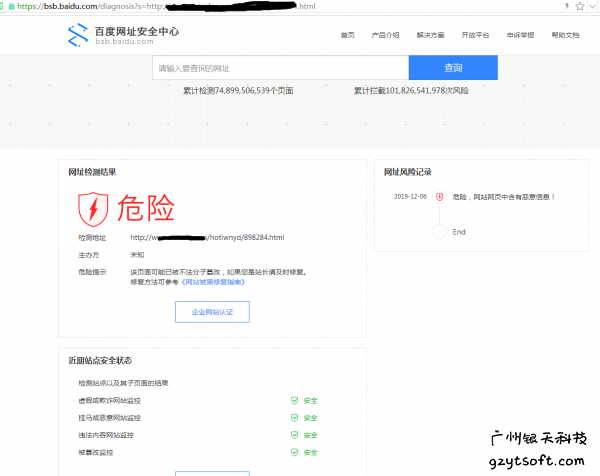600x476 pixels.
Task: Click the 近期站点安全状态 section heading
Action: pos(100,360)
